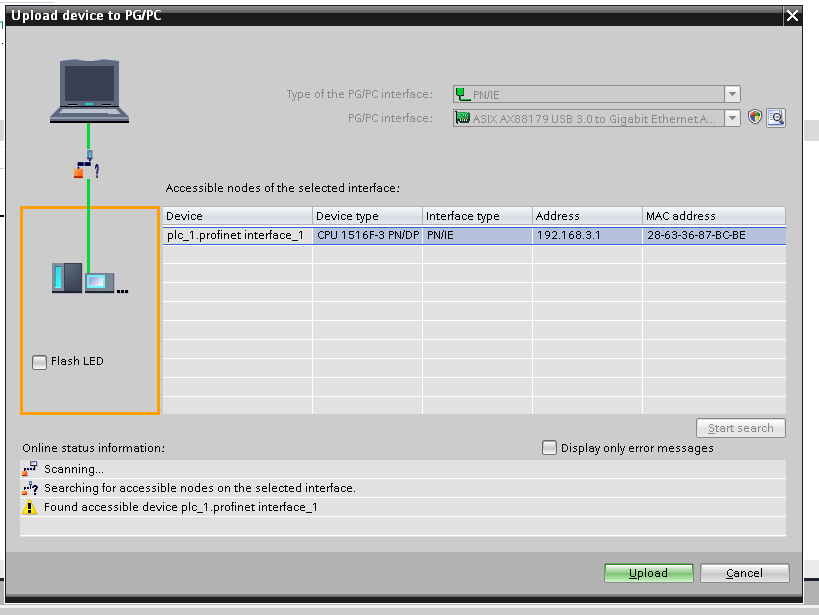Image resolution: width=819 pixels, height=615 pixels.
Task: Select the Scanning... status message
Action: pos(403,469)
